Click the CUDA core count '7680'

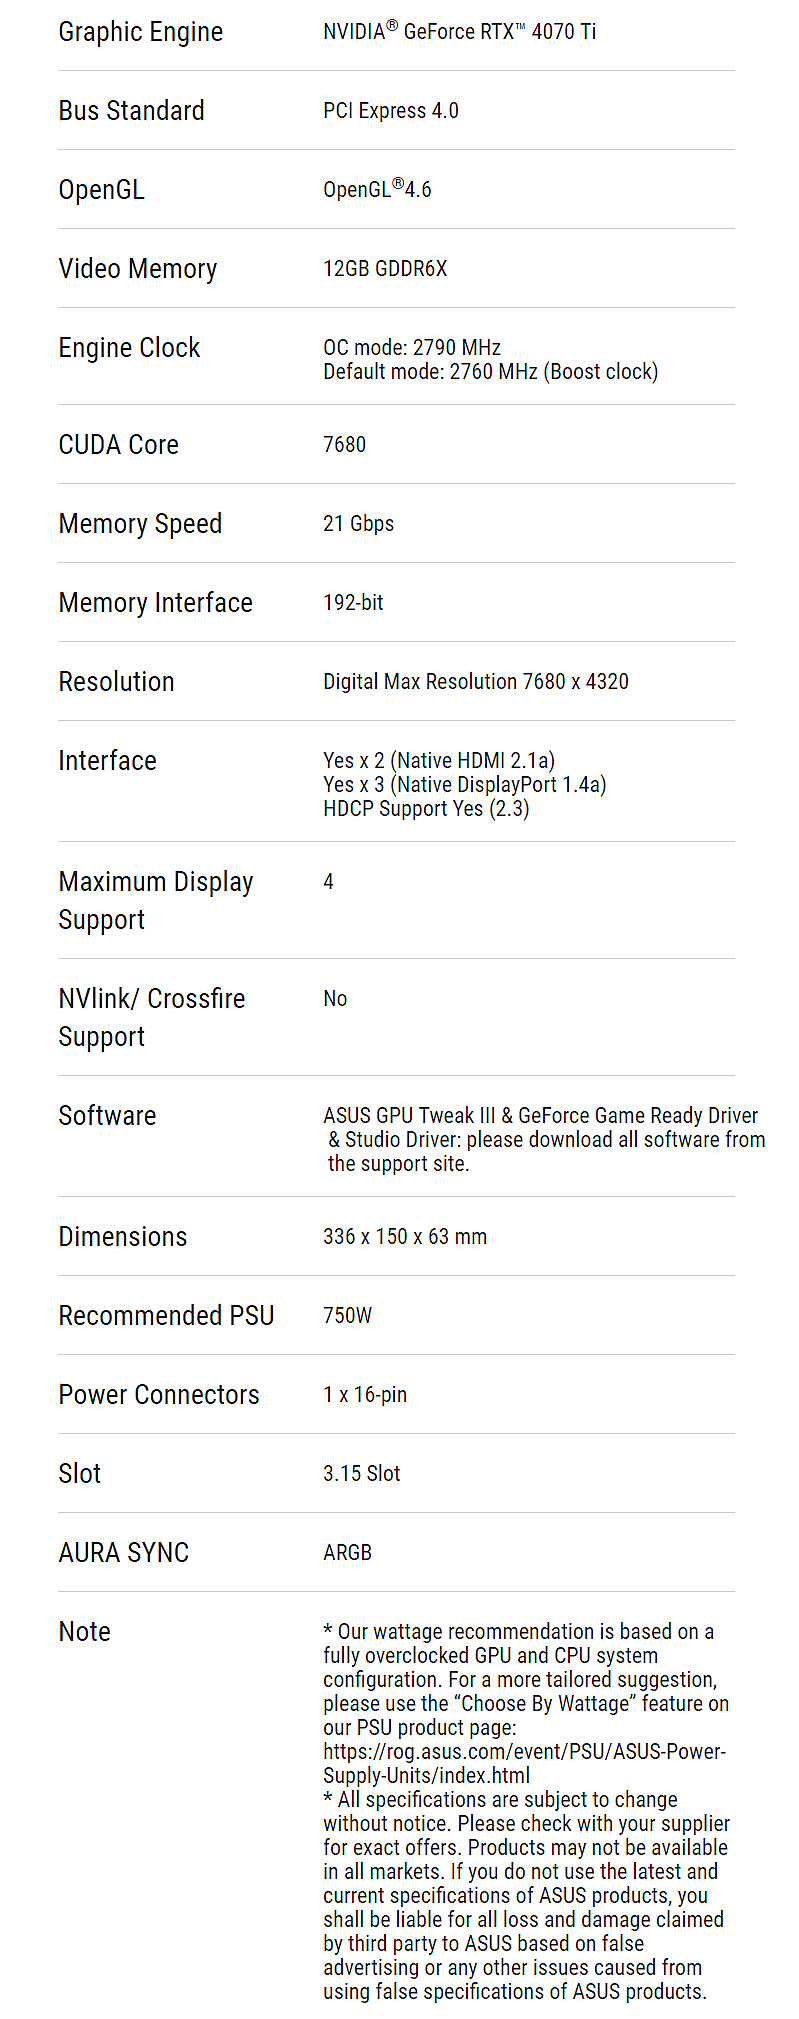tap(345, 444)
